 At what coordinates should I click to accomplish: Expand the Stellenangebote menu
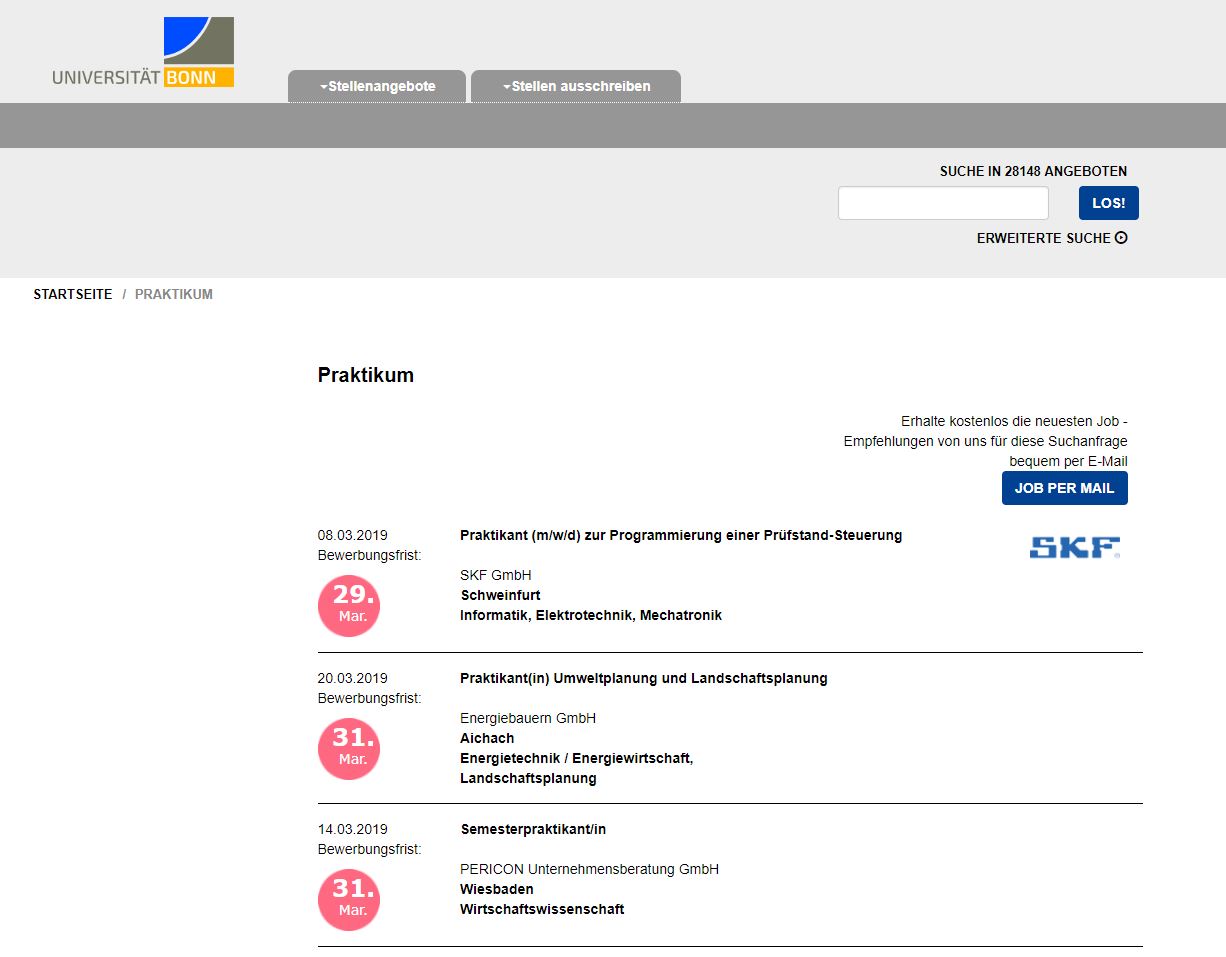pos(377,86)
